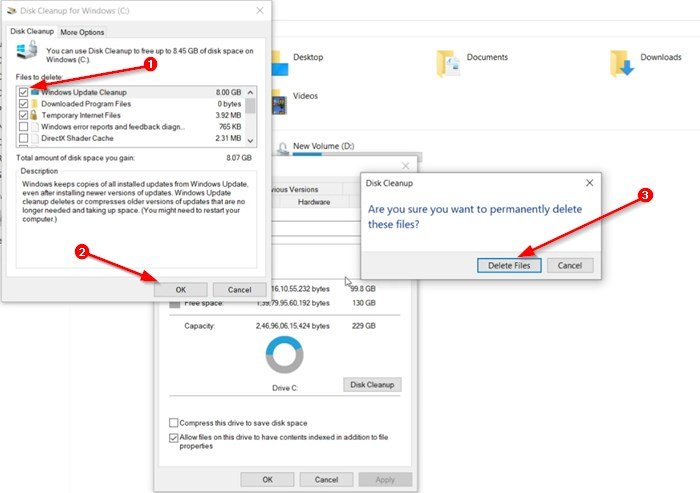
Task: Open the Desktop folder icon in Explorer
Action: pyautogui.click(x=279, y=63)
